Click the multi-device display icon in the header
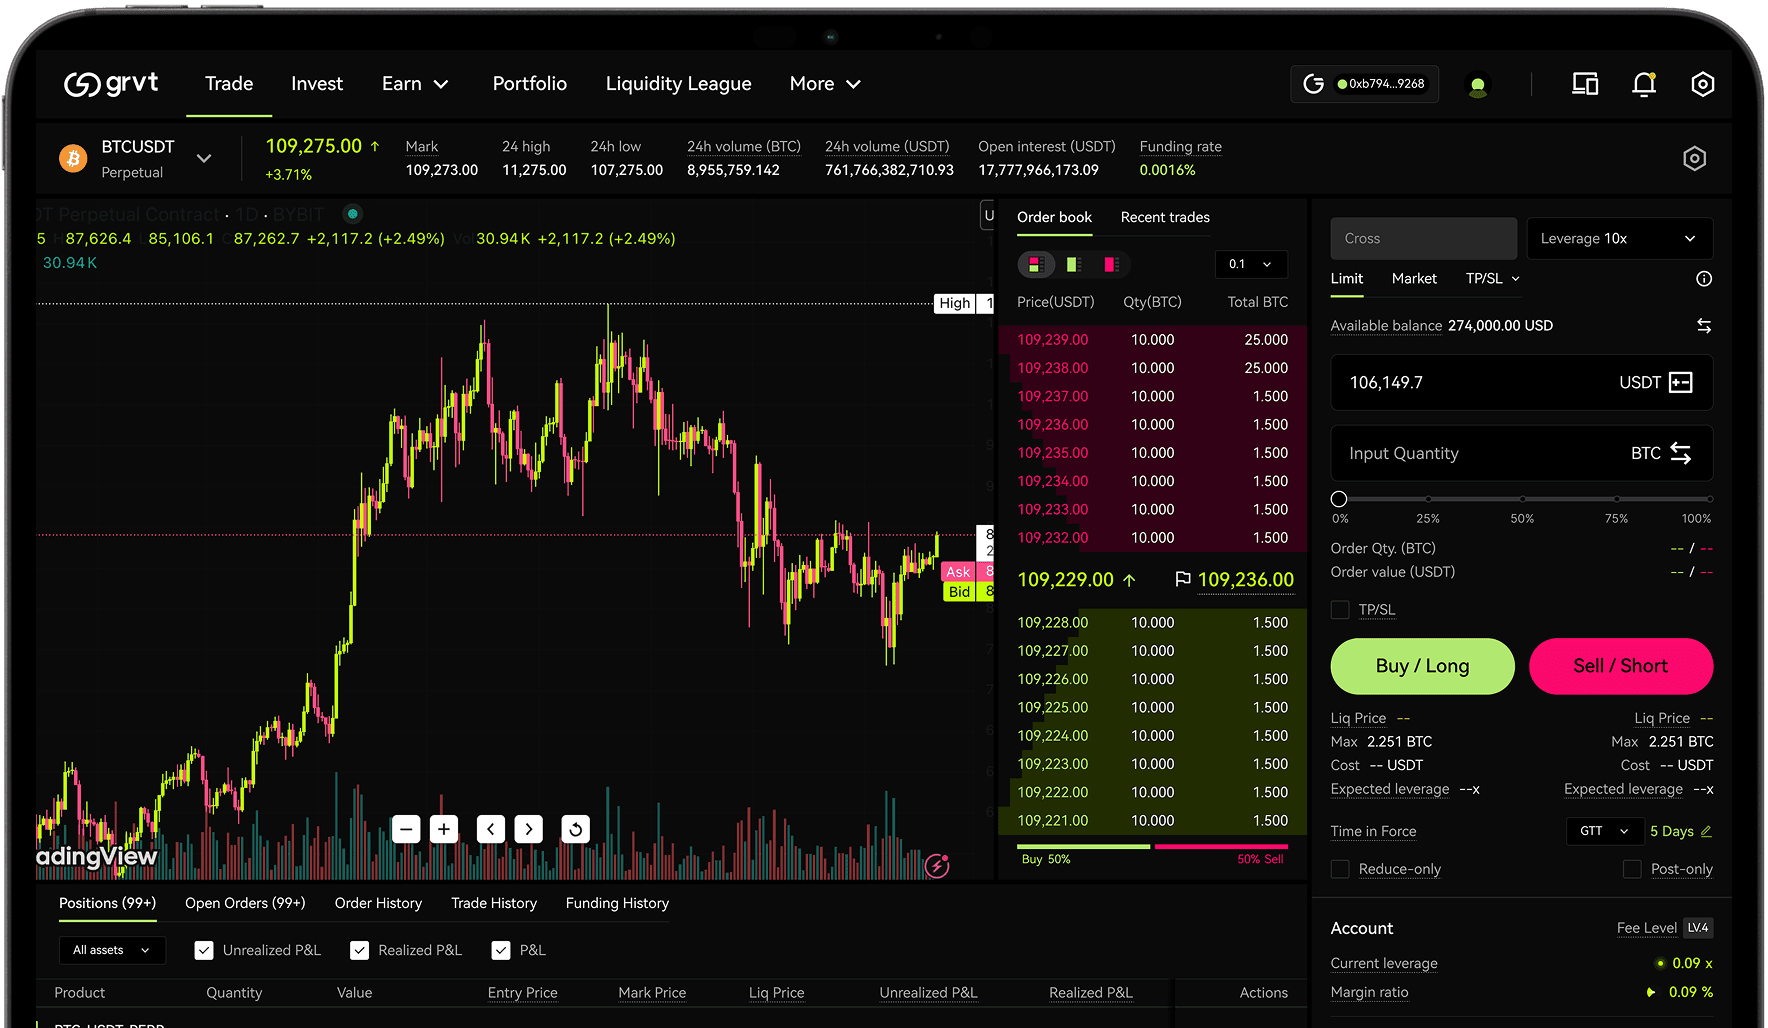 point(1584,84)
